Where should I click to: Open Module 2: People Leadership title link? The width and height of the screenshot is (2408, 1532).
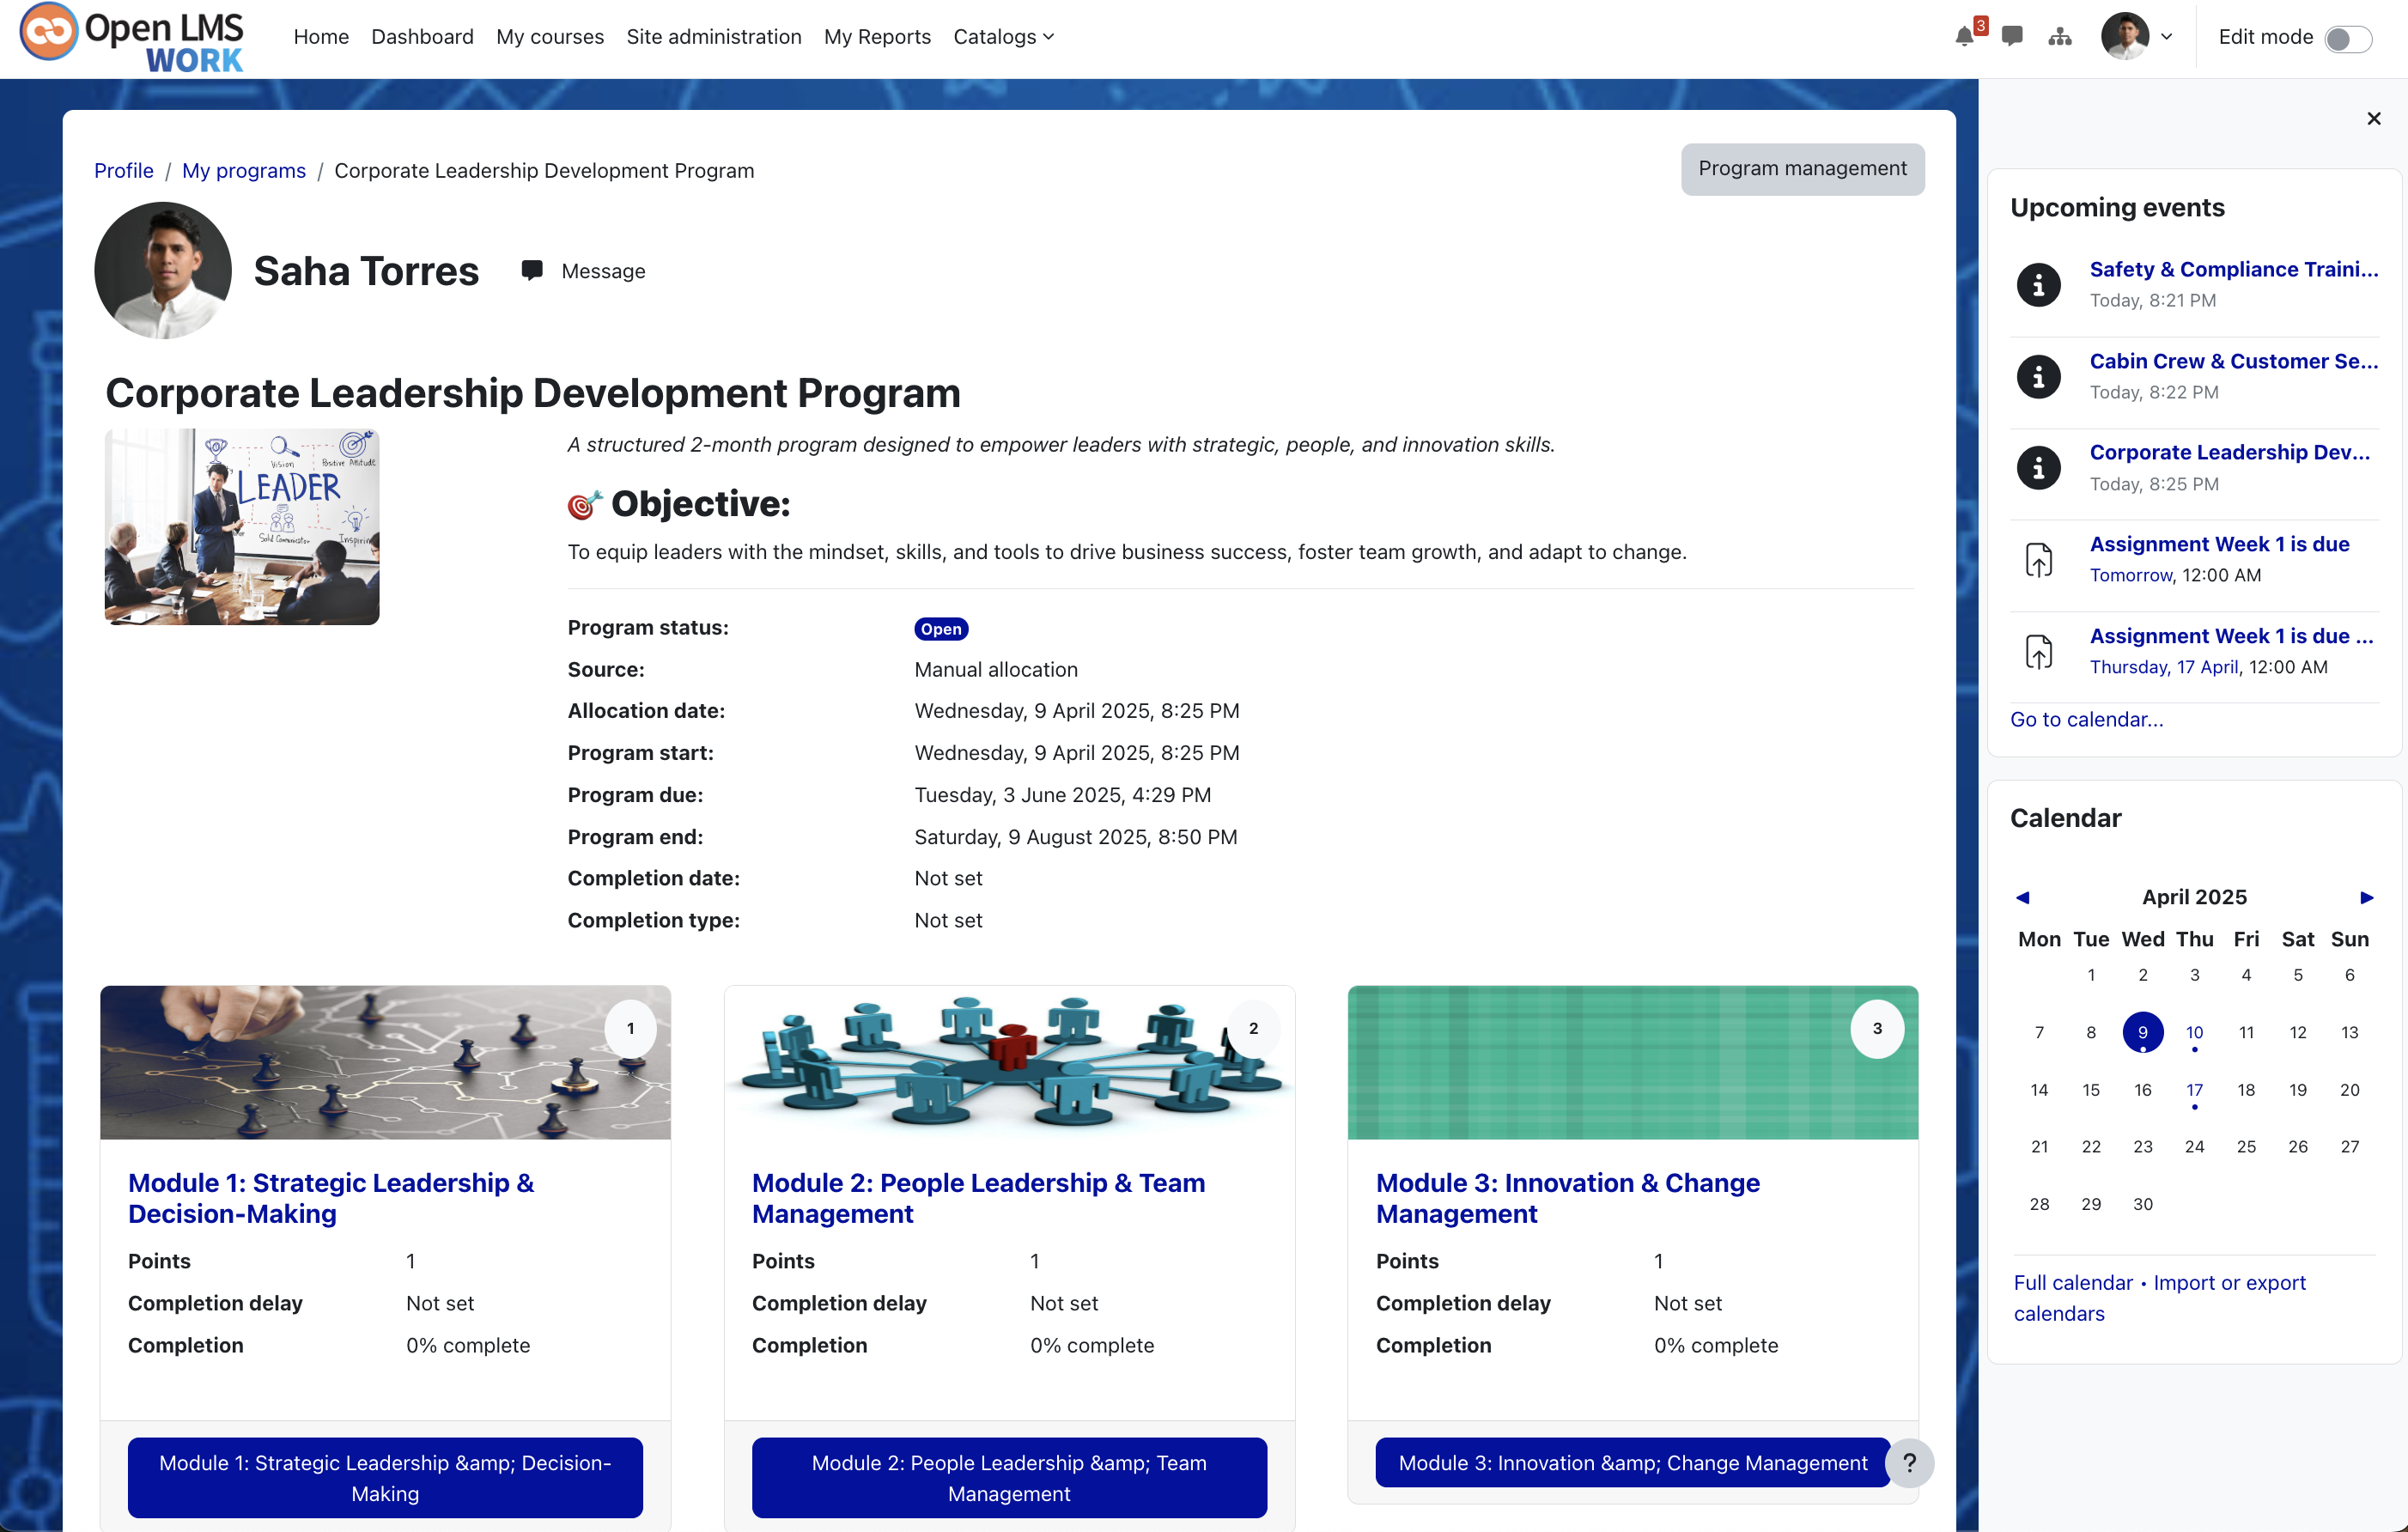978,1198
